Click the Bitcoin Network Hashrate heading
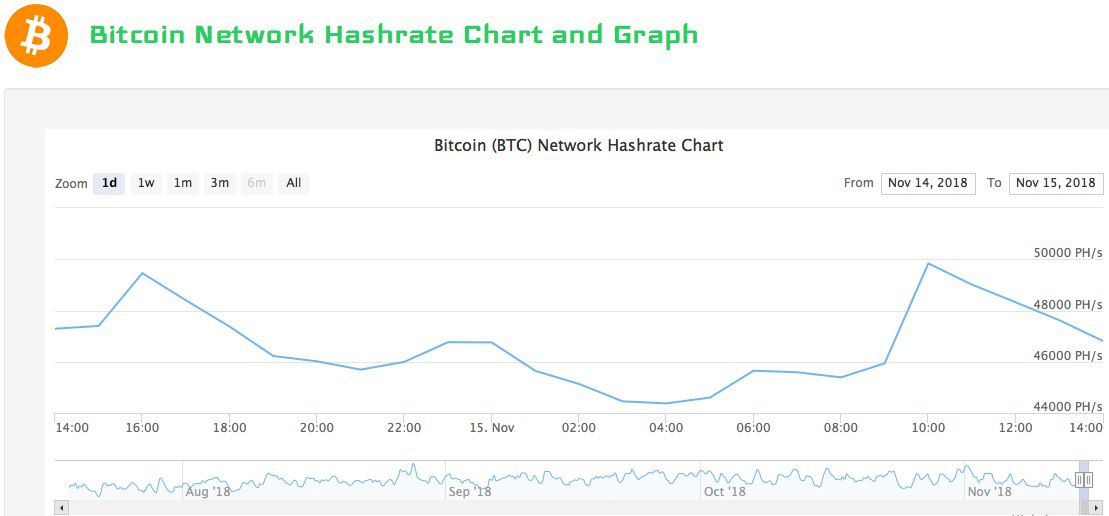This screenshot has height=516, width=1109. (x=394, y=34)
